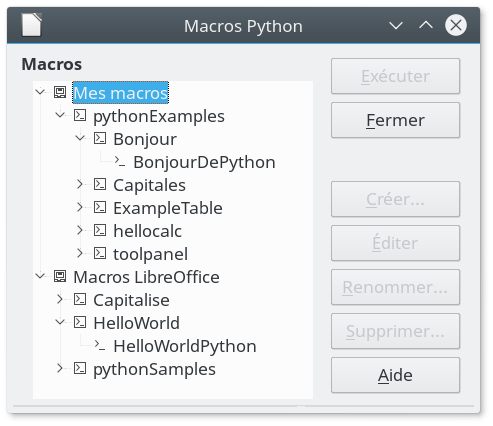Screen dimensions: 493x426
Task: Click the Mes macros container icon
Action: click(60, 92)
